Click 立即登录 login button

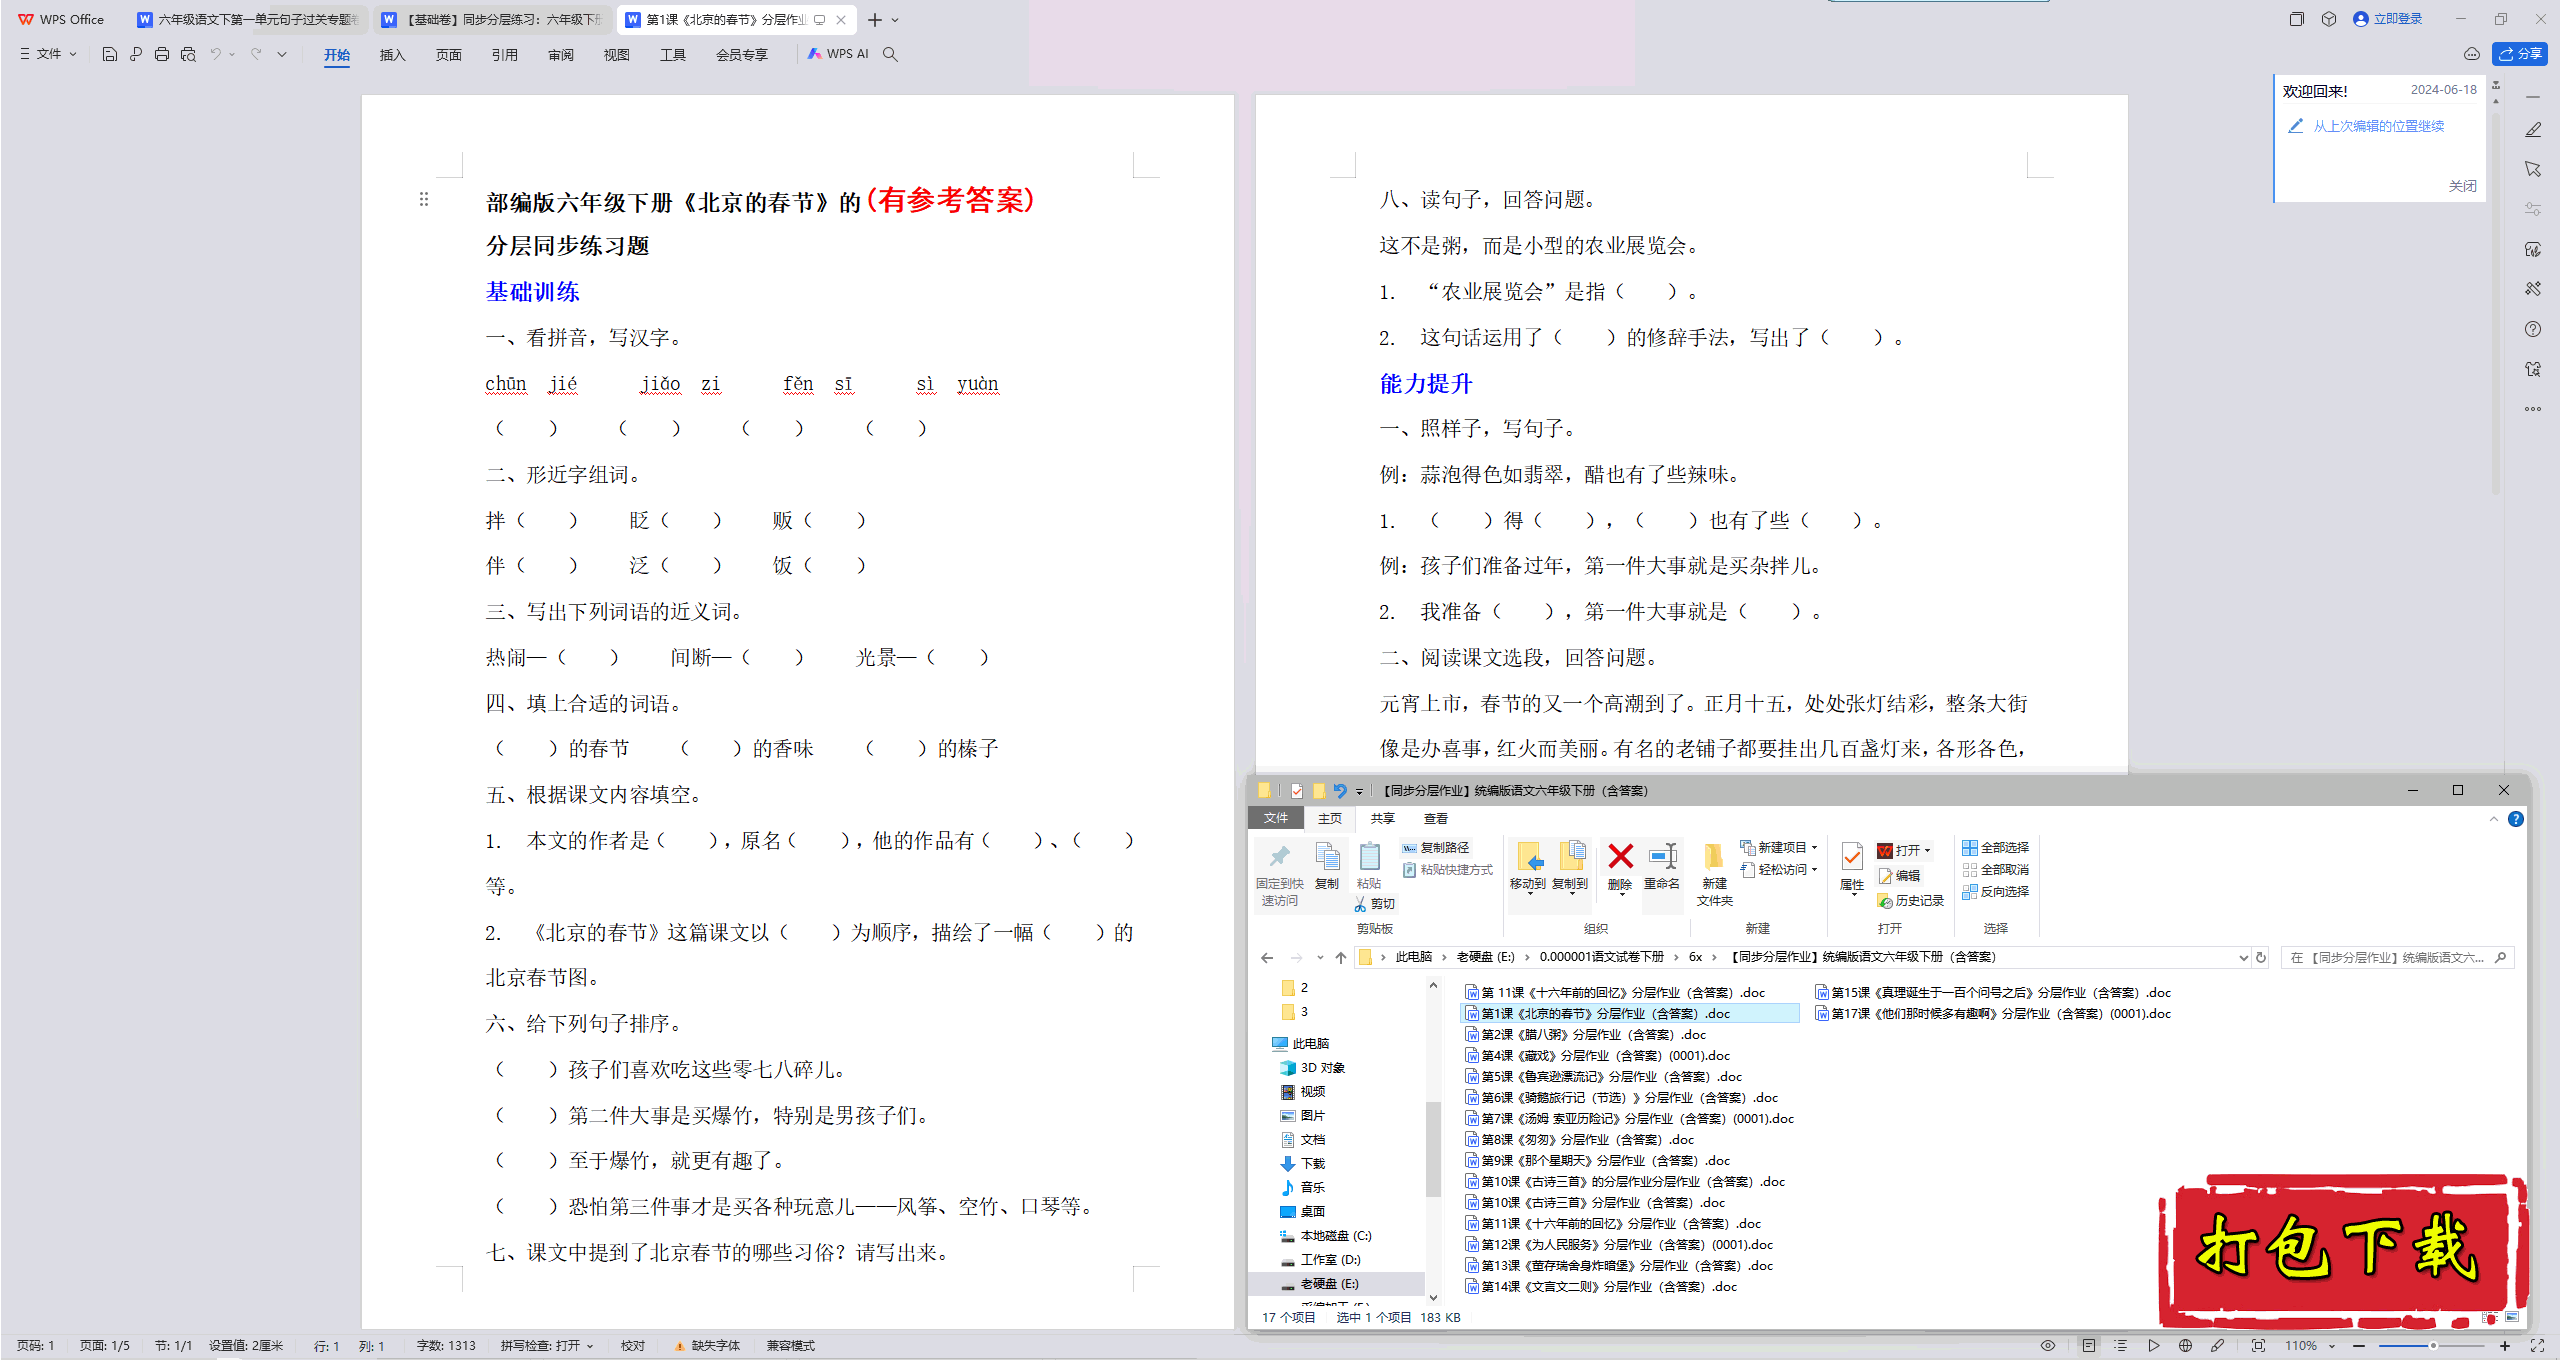(2387, 19)
